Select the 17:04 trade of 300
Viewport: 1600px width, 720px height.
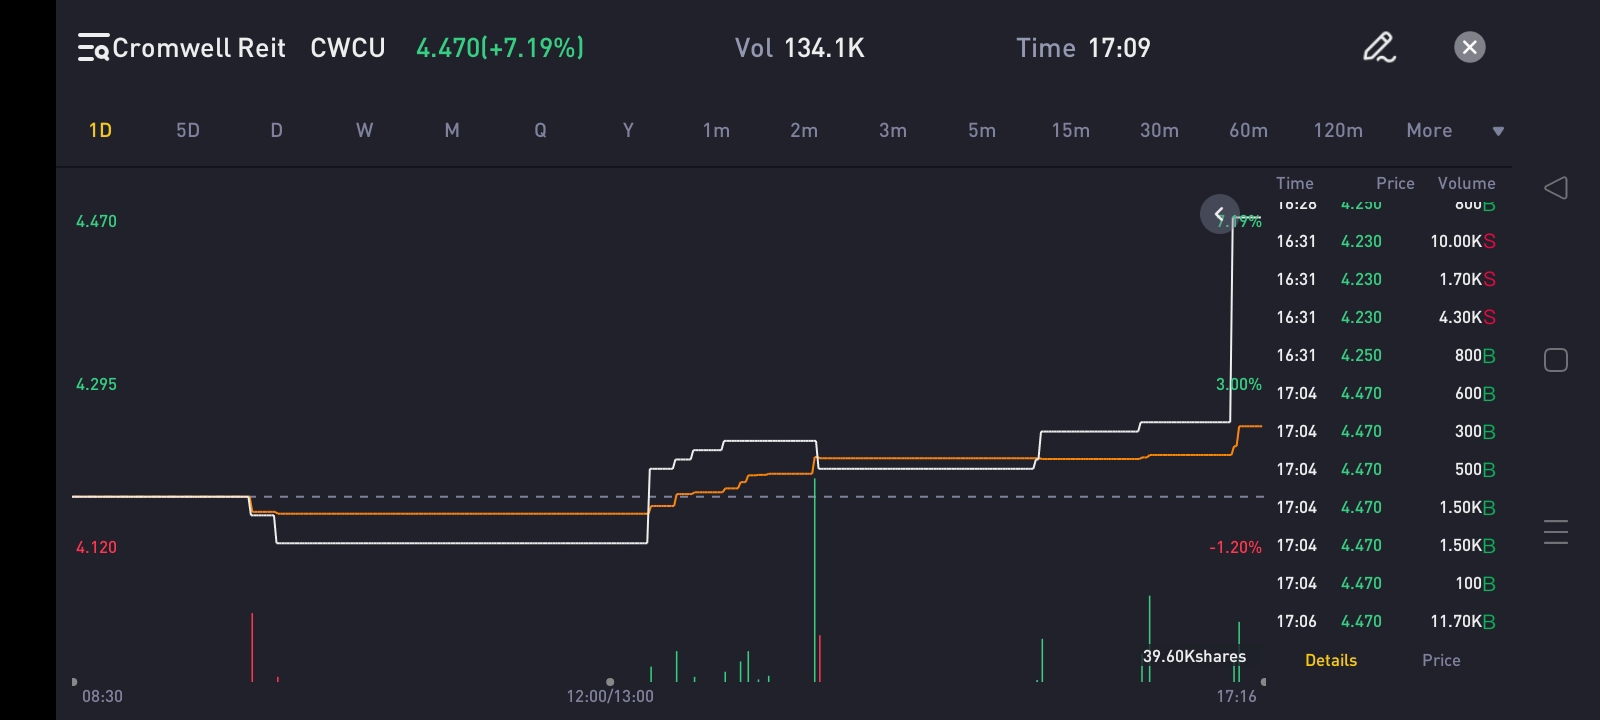(x=1386, y=431)
